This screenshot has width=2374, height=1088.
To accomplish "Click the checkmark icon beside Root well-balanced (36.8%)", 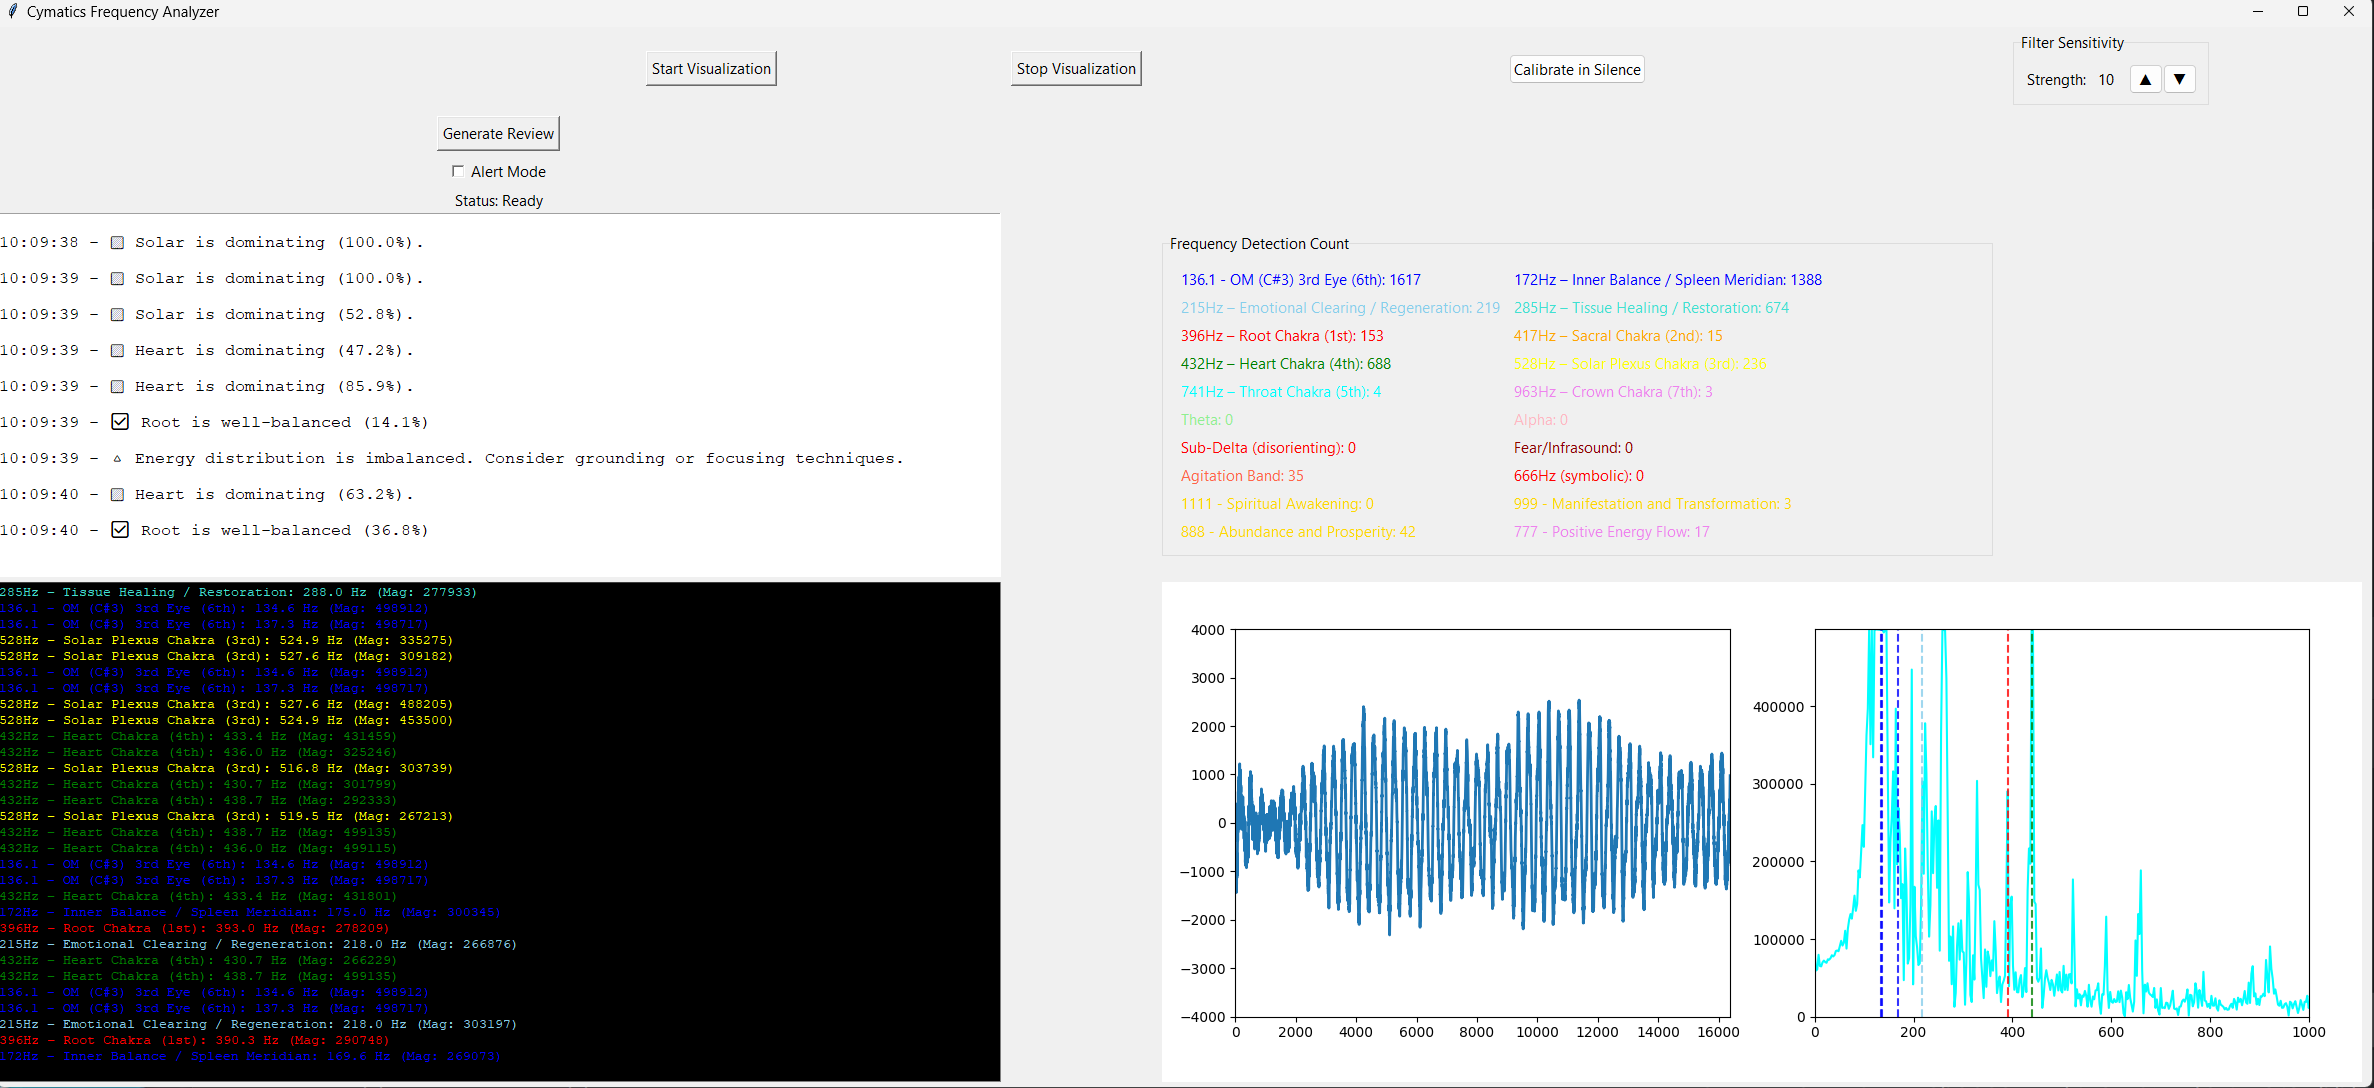I will (120, 530).
